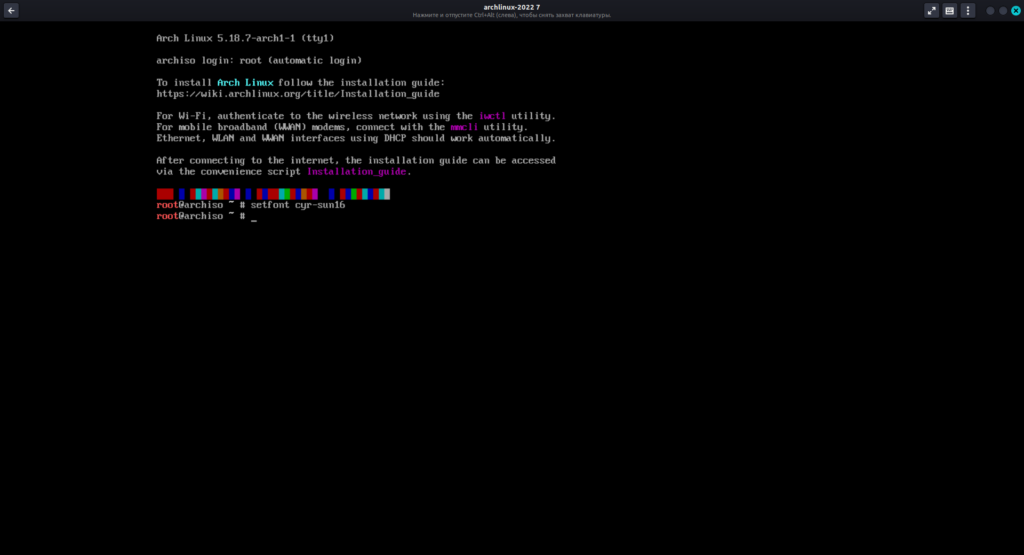This screenshot has height=555, width=1024.
Task: Open the three-dot options menu
Action: pyautogui.click(x=968, y=10)
